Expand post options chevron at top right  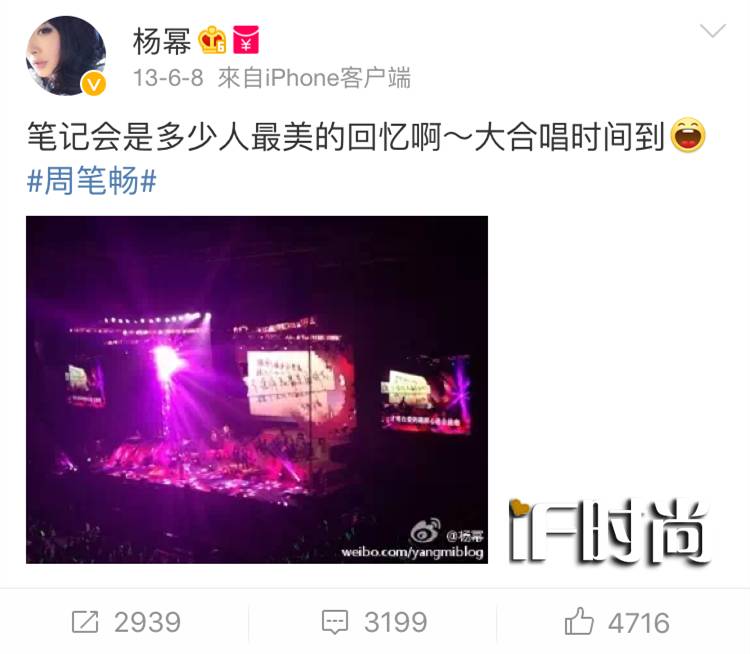[713, 32]
